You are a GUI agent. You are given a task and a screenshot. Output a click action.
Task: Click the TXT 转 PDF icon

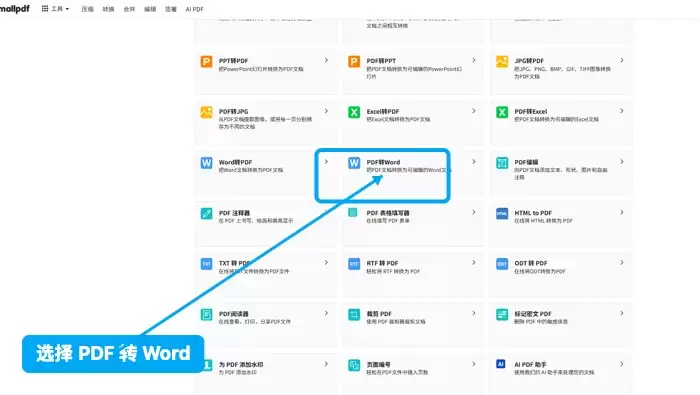[x=206, y=264]
